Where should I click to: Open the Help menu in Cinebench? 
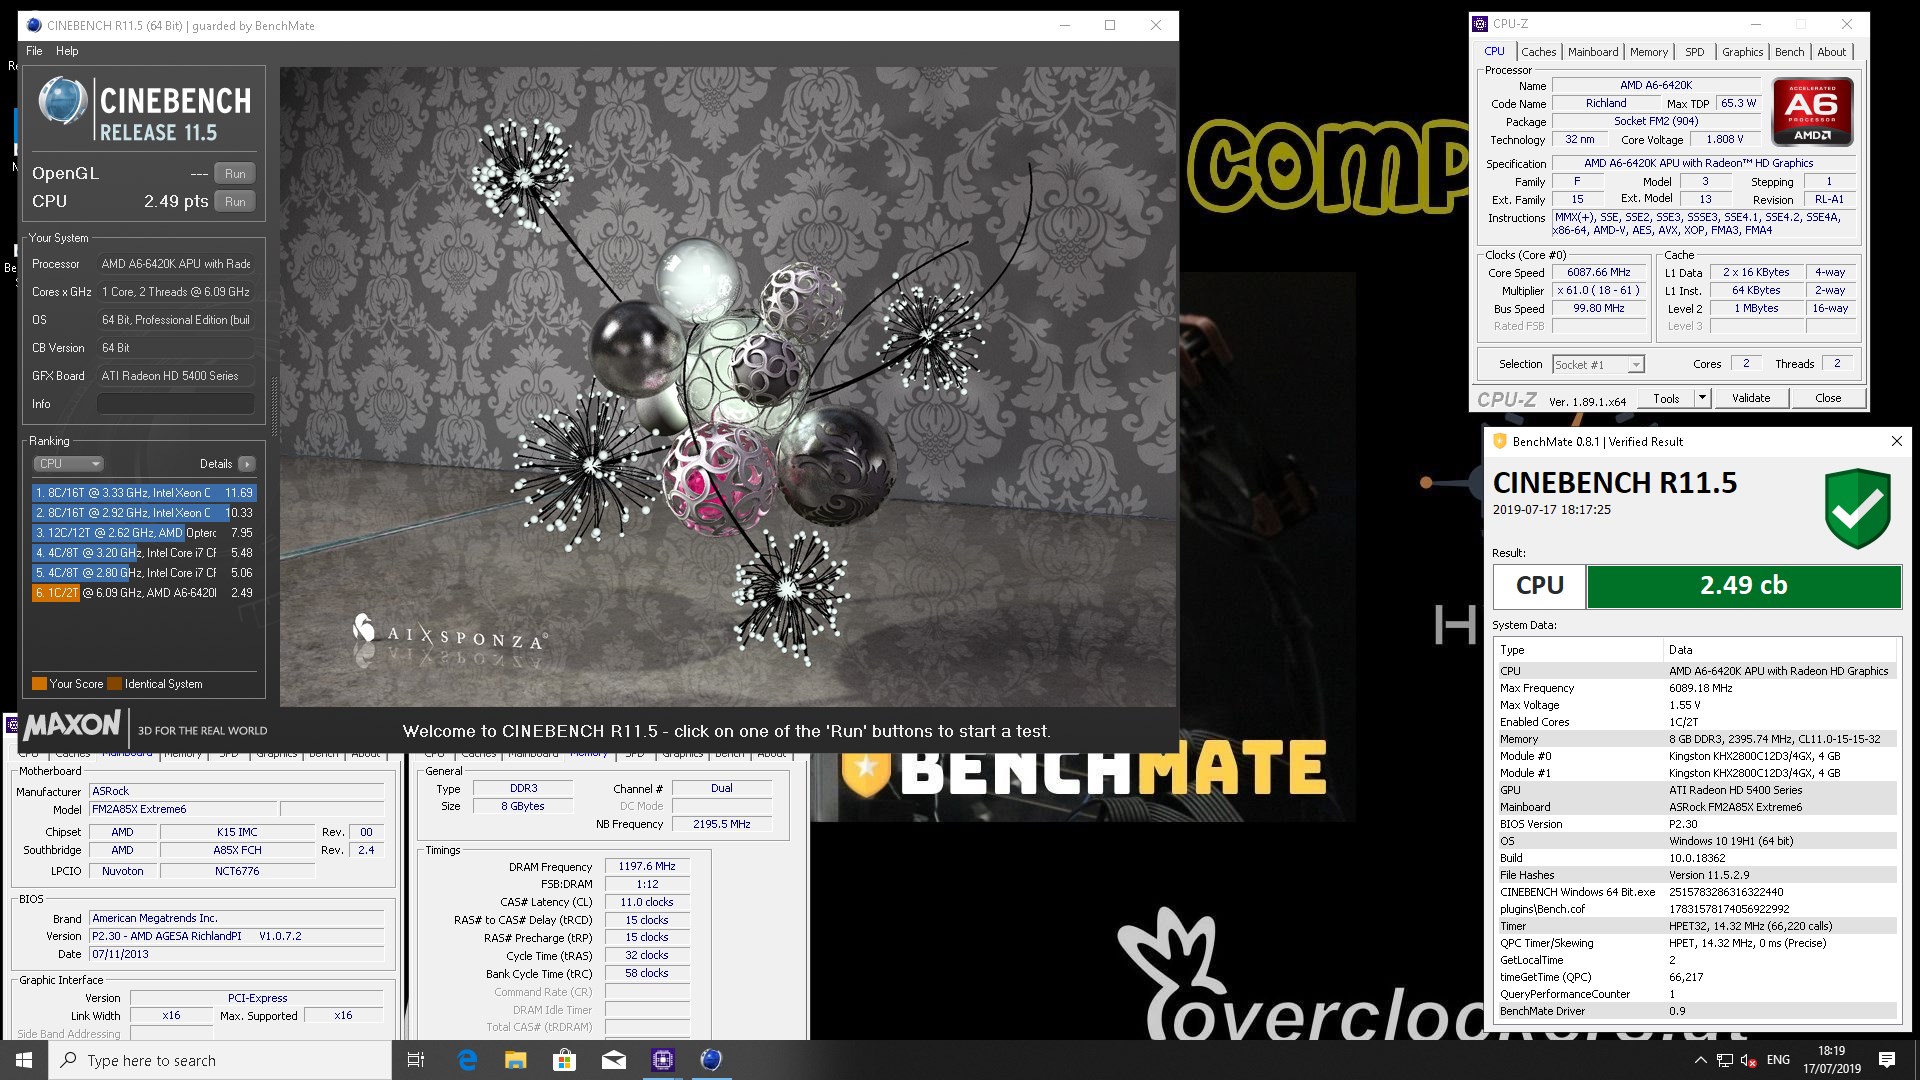point(67,51)
